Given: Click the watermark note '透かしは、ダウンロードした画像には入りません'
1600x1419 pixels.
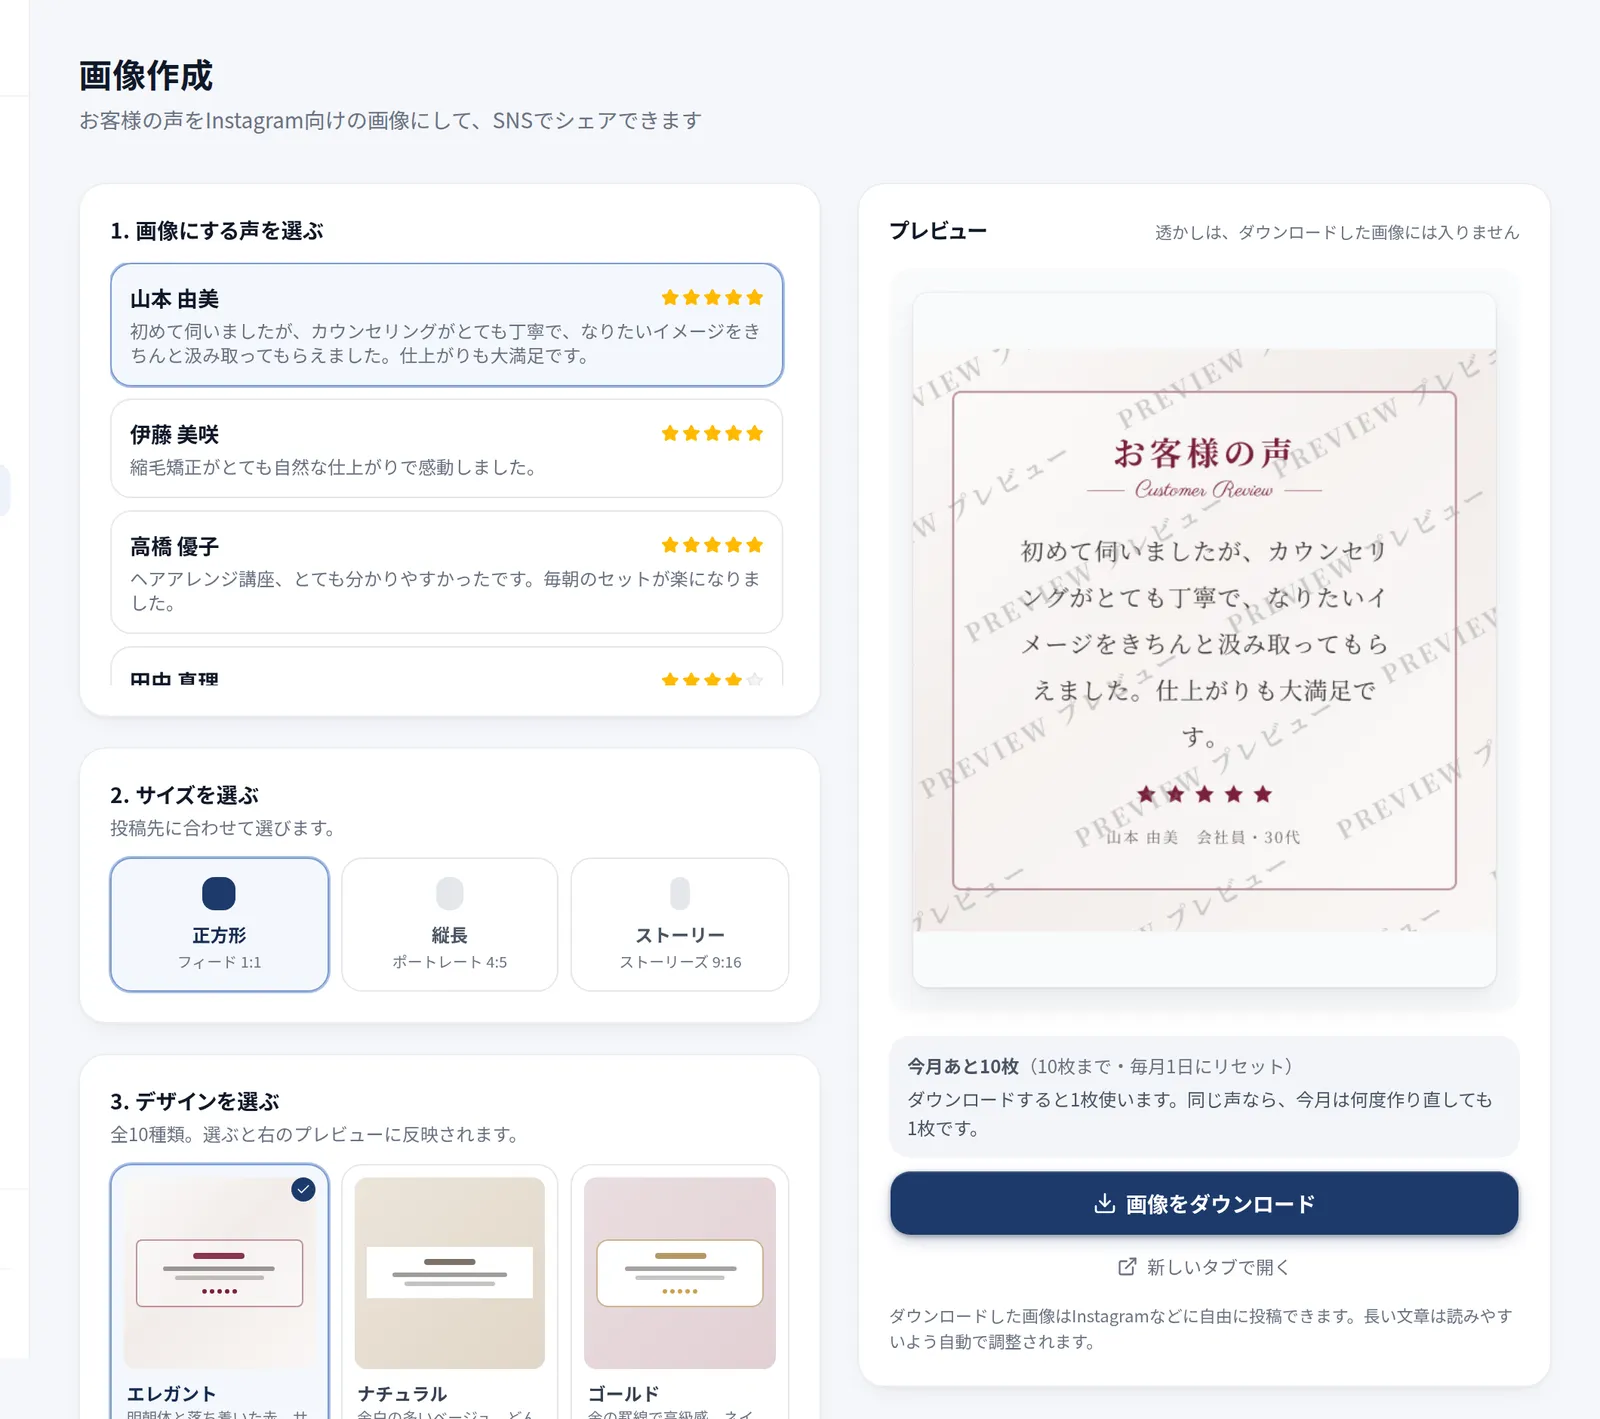Looking at the screenshot, I should tap(1337, 232).
